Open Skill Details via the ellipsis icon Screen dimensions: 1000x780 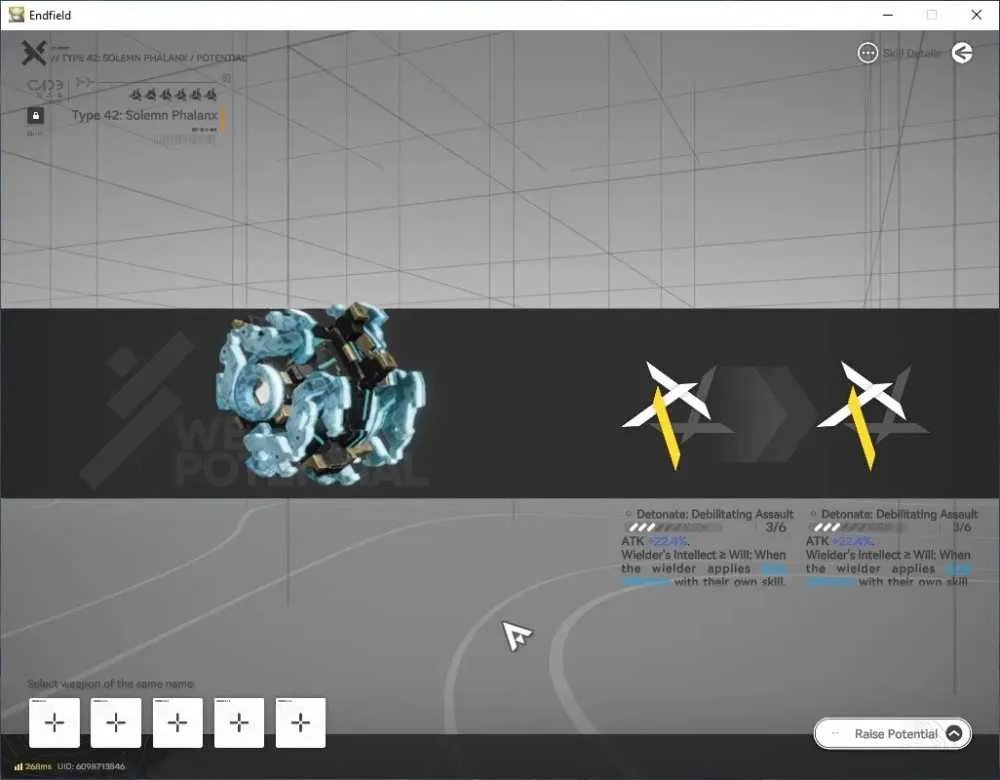pos(867,53)
